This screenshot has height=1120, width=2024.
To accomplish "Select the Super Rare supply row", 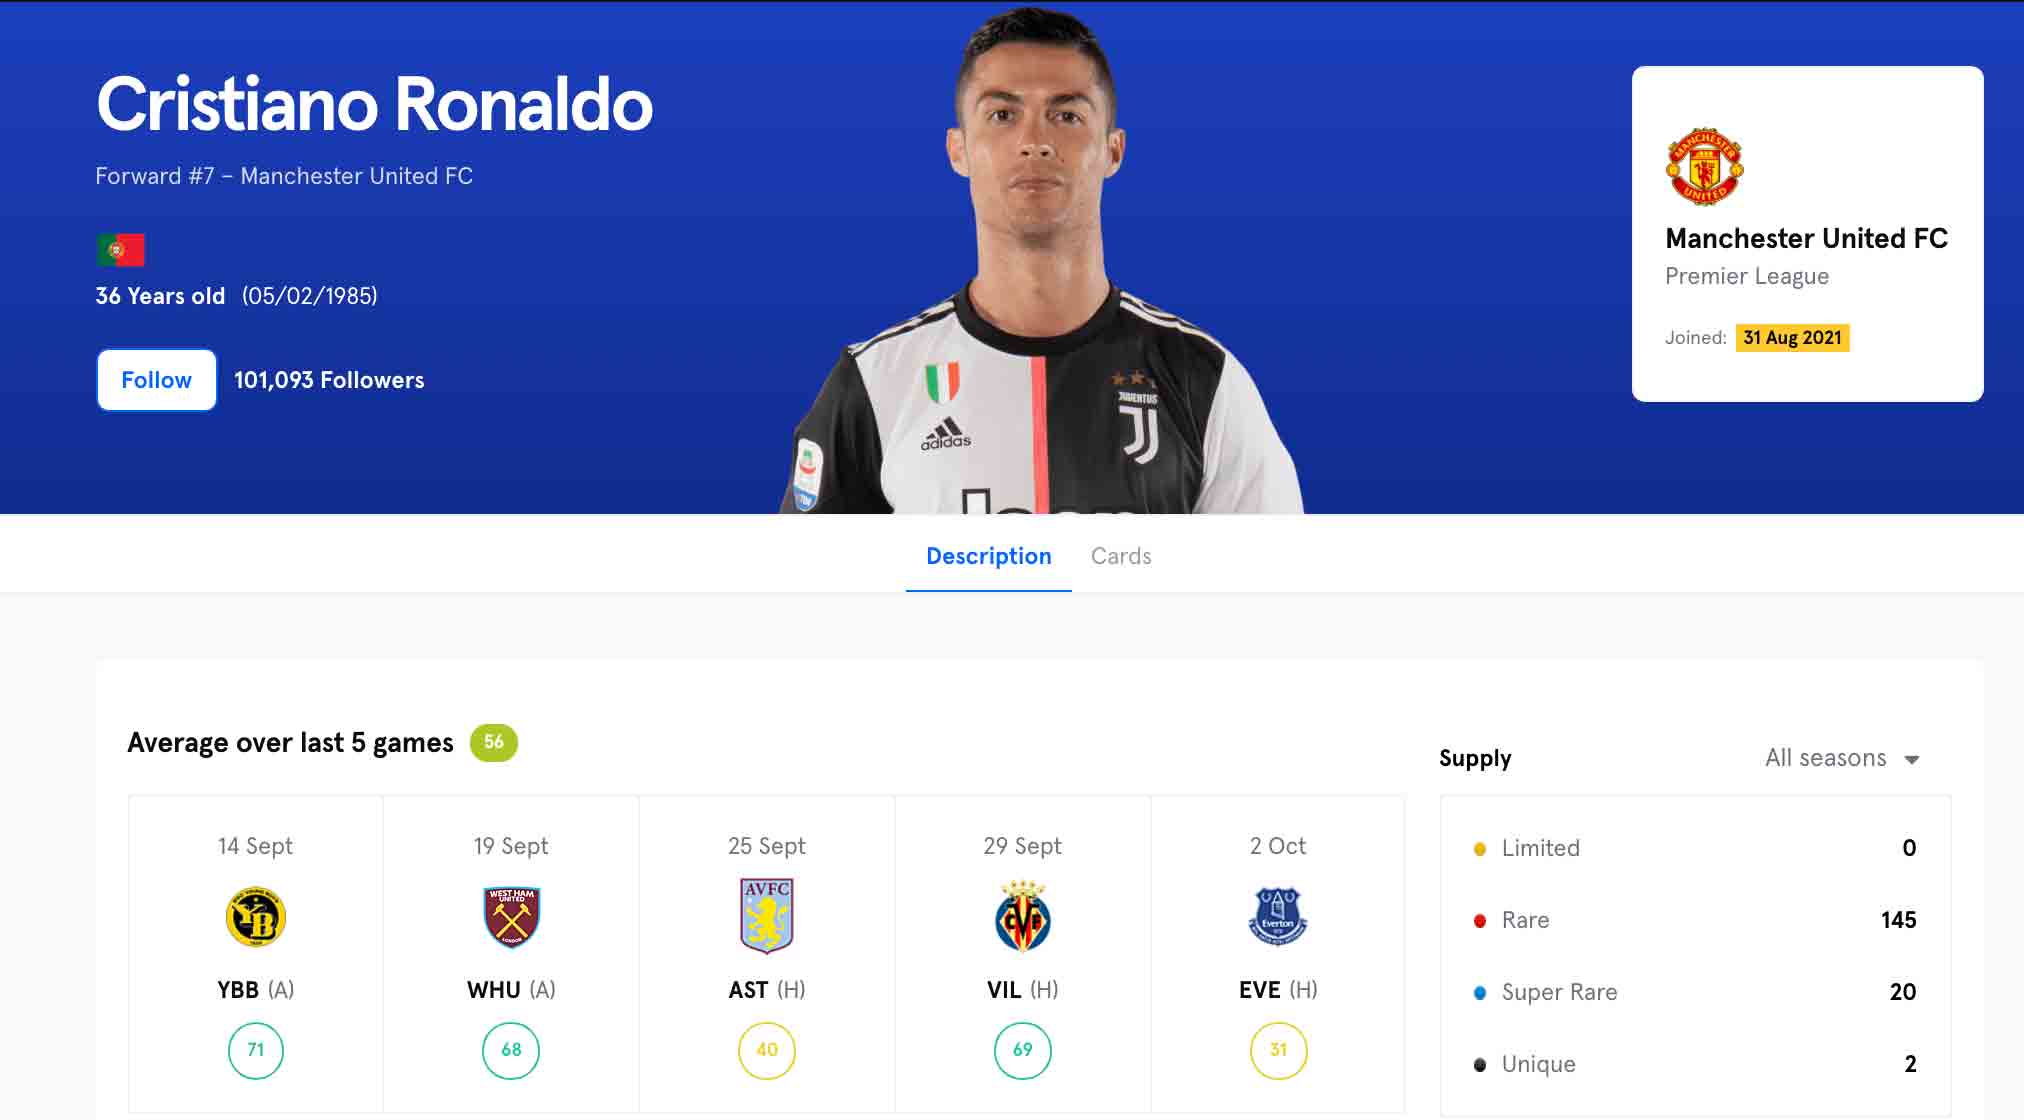I will pos(1695,992).
